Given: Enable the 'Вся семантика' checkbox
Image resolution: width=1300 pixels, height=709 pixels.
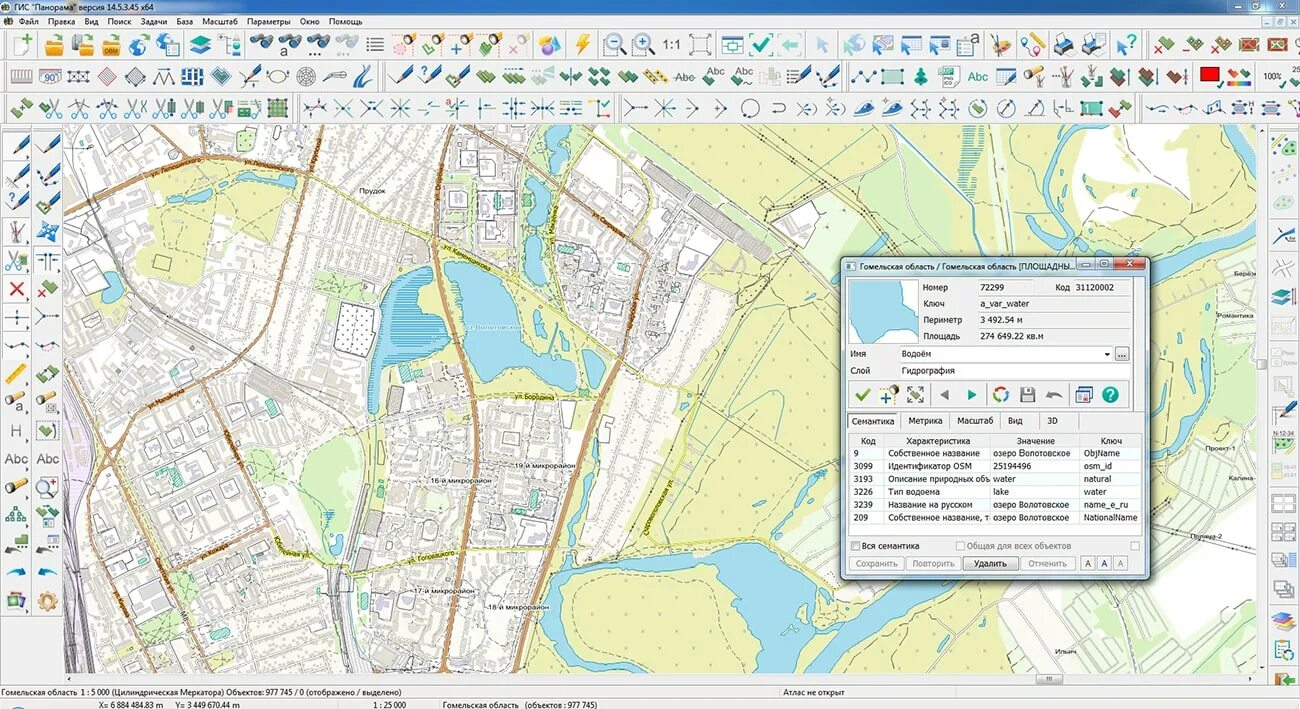Looking at the screenshot, I should [x=855, y=546].
